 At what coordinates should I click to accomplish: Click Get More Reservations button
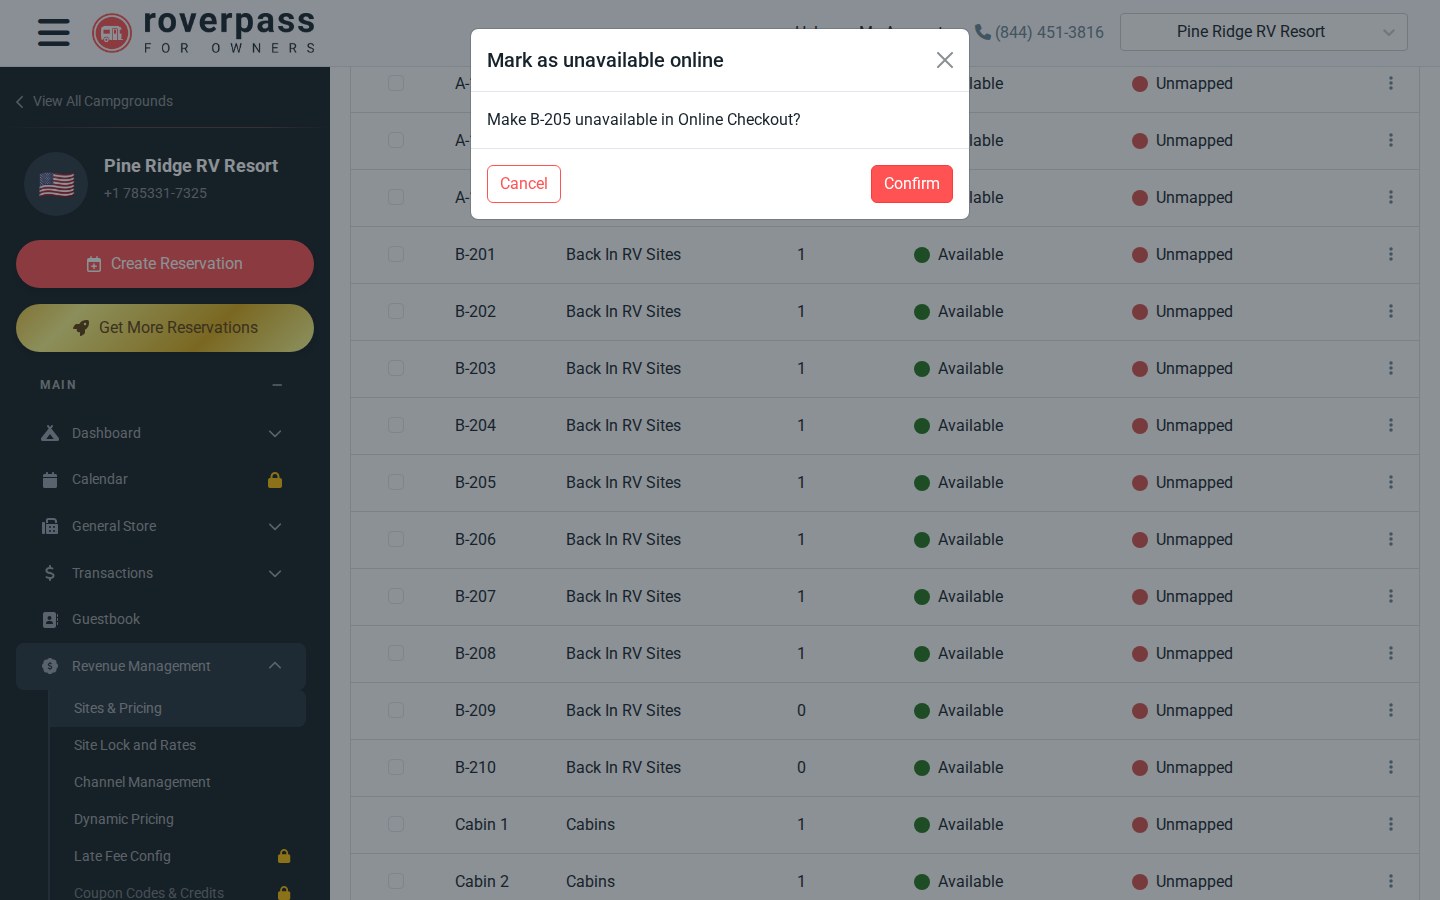[165, 328]
